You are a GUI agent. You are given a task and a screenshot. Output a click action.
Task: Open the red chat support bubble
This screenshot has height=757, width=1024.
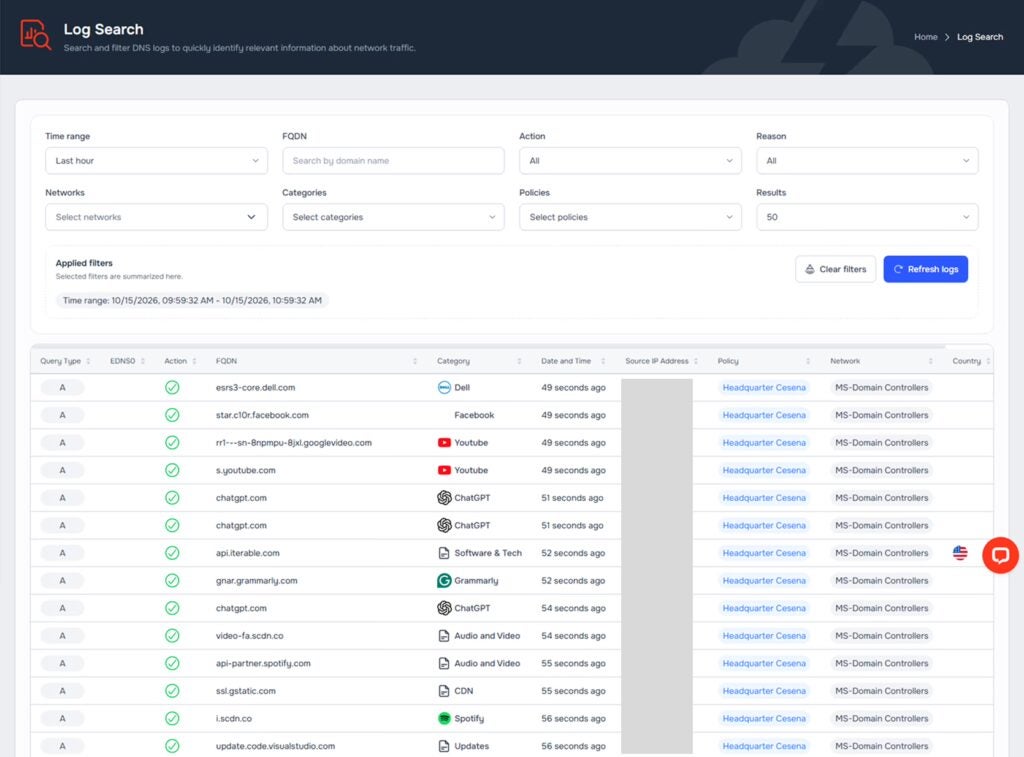pyautogui.click(x=1000, y=555)
